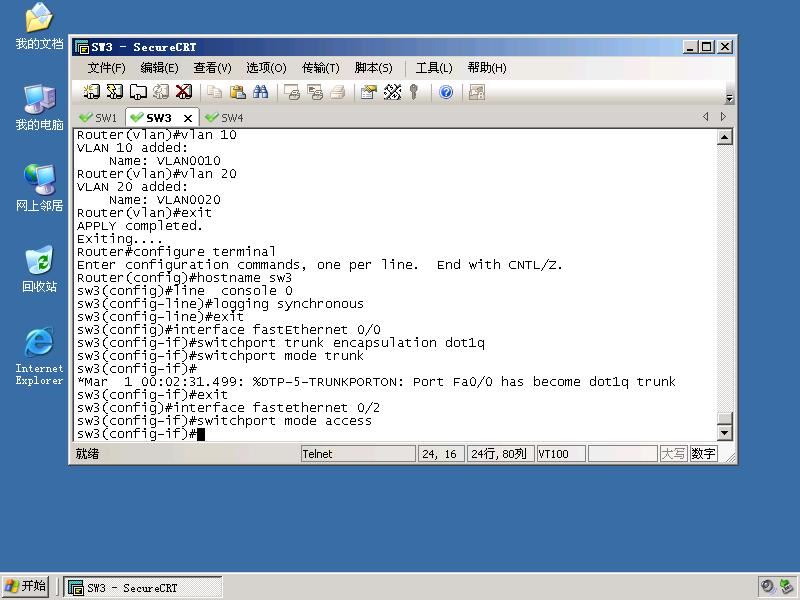This screenshot has width=800, height=600.
Task: Click the '24, 16' cursor position status
Action: pos(441,454)
